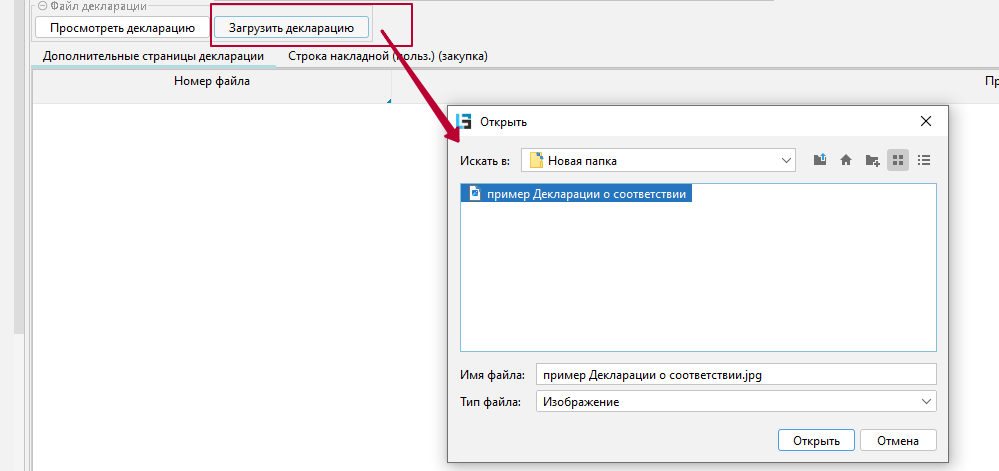This screenshot has width=999, height=471.
Task: Click the Новая папка folder icon
Action: tap(536, 160)
